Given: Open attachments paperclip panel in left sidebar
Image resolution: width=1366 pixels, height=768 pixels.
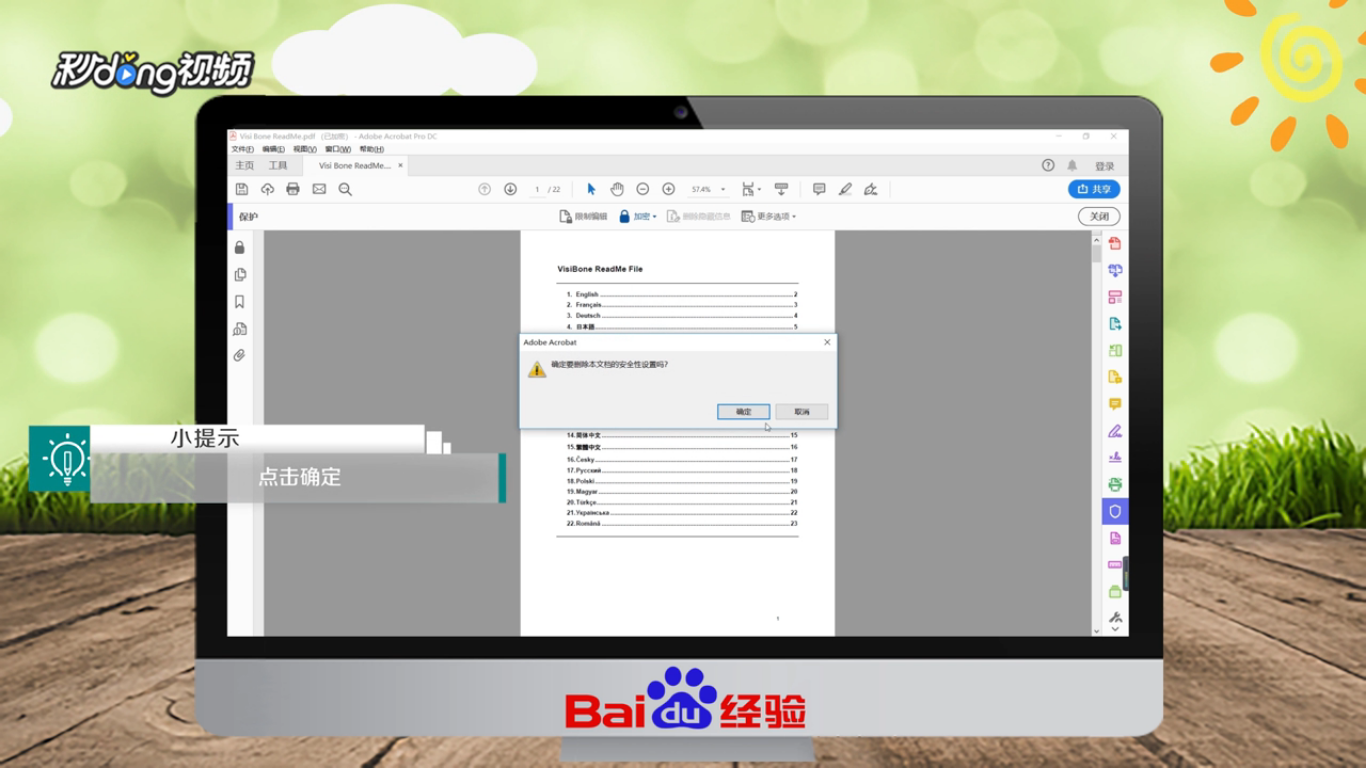Looking at the screenshot, I should coord(240,355).
